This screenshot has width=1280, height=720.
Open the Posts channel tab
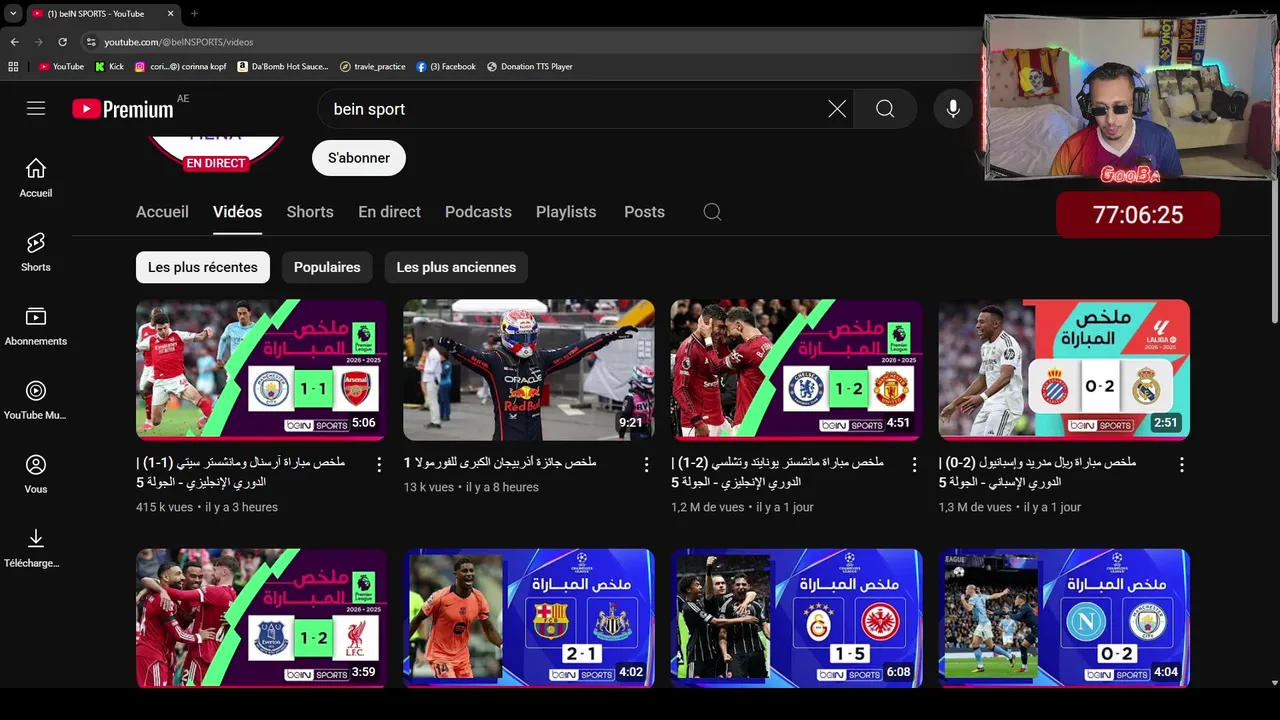[x=644, y=212]
